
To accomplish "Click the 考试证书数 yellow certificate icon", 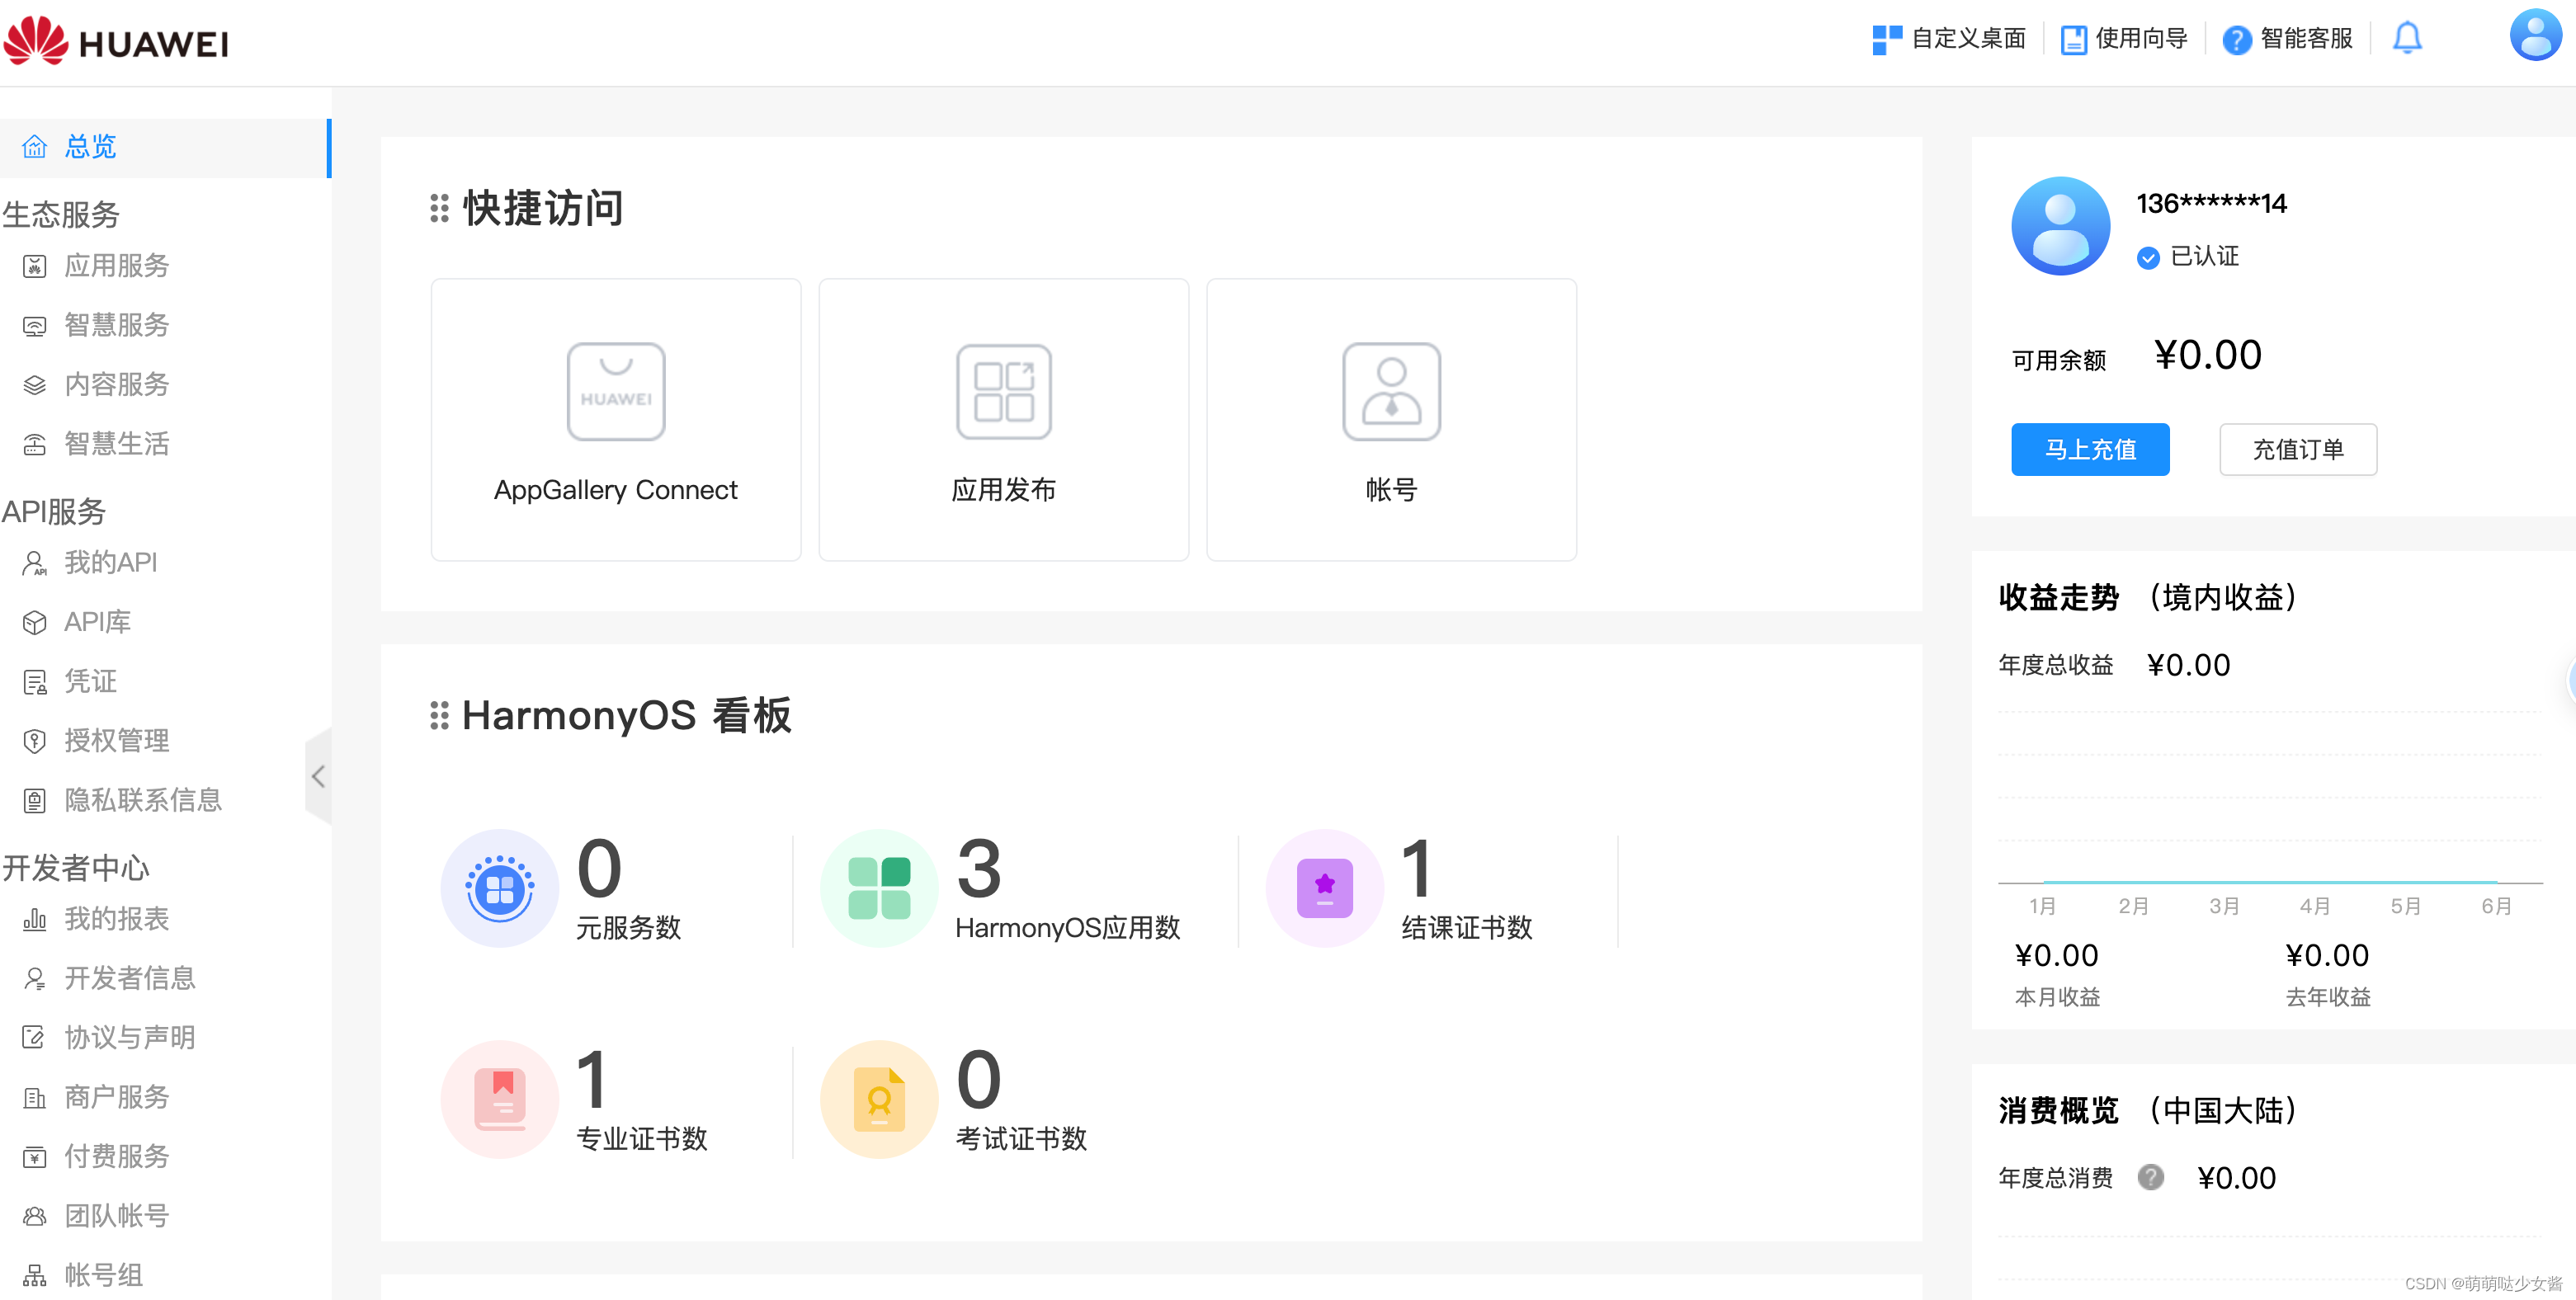I will point(878,1098).
